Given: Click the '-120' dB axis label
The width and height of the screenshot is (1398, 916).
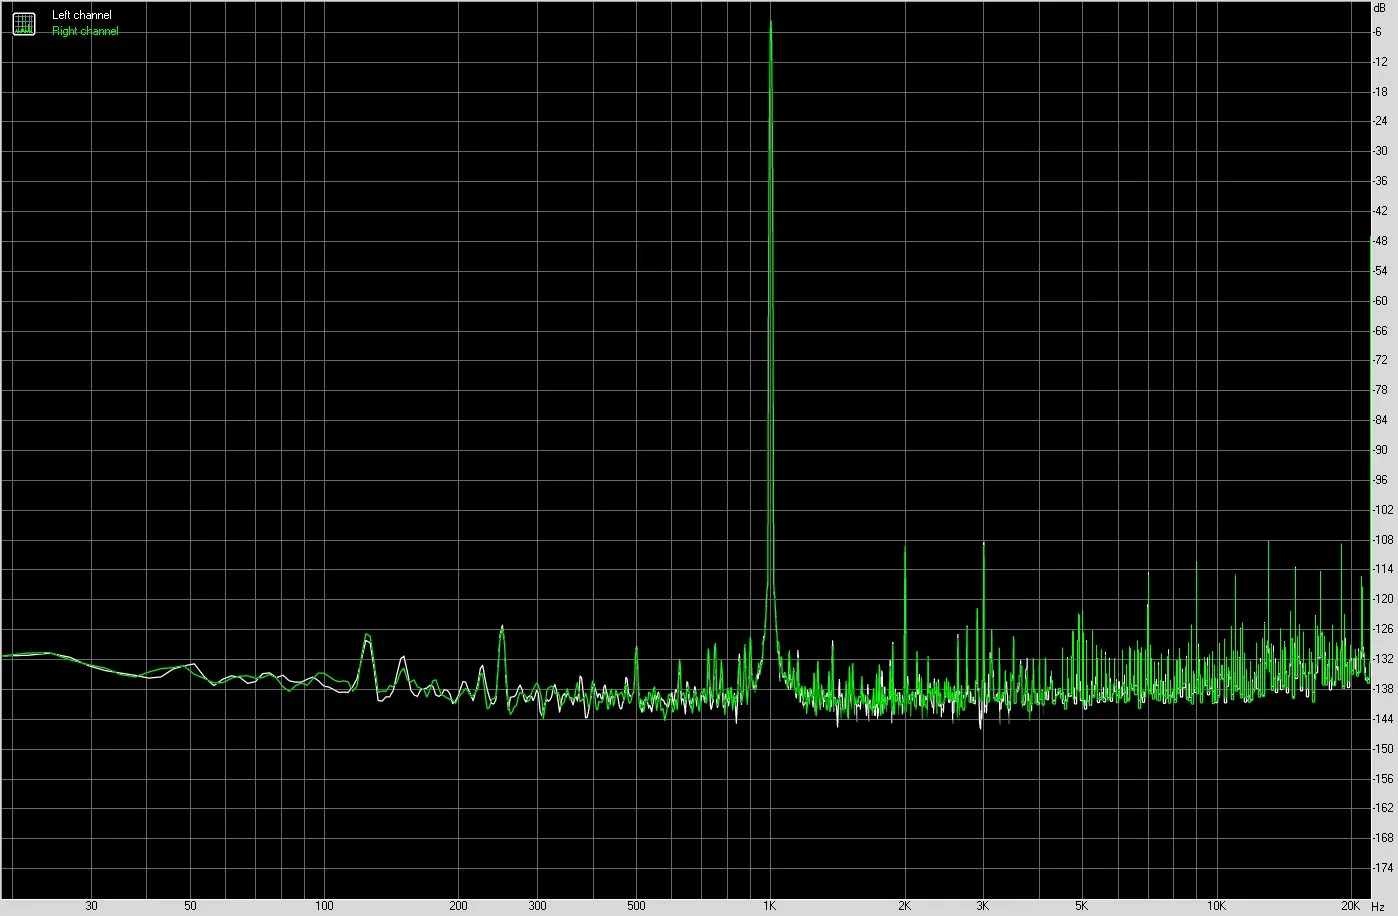Looking at the screenshot, I should (x=1384, y=599).
